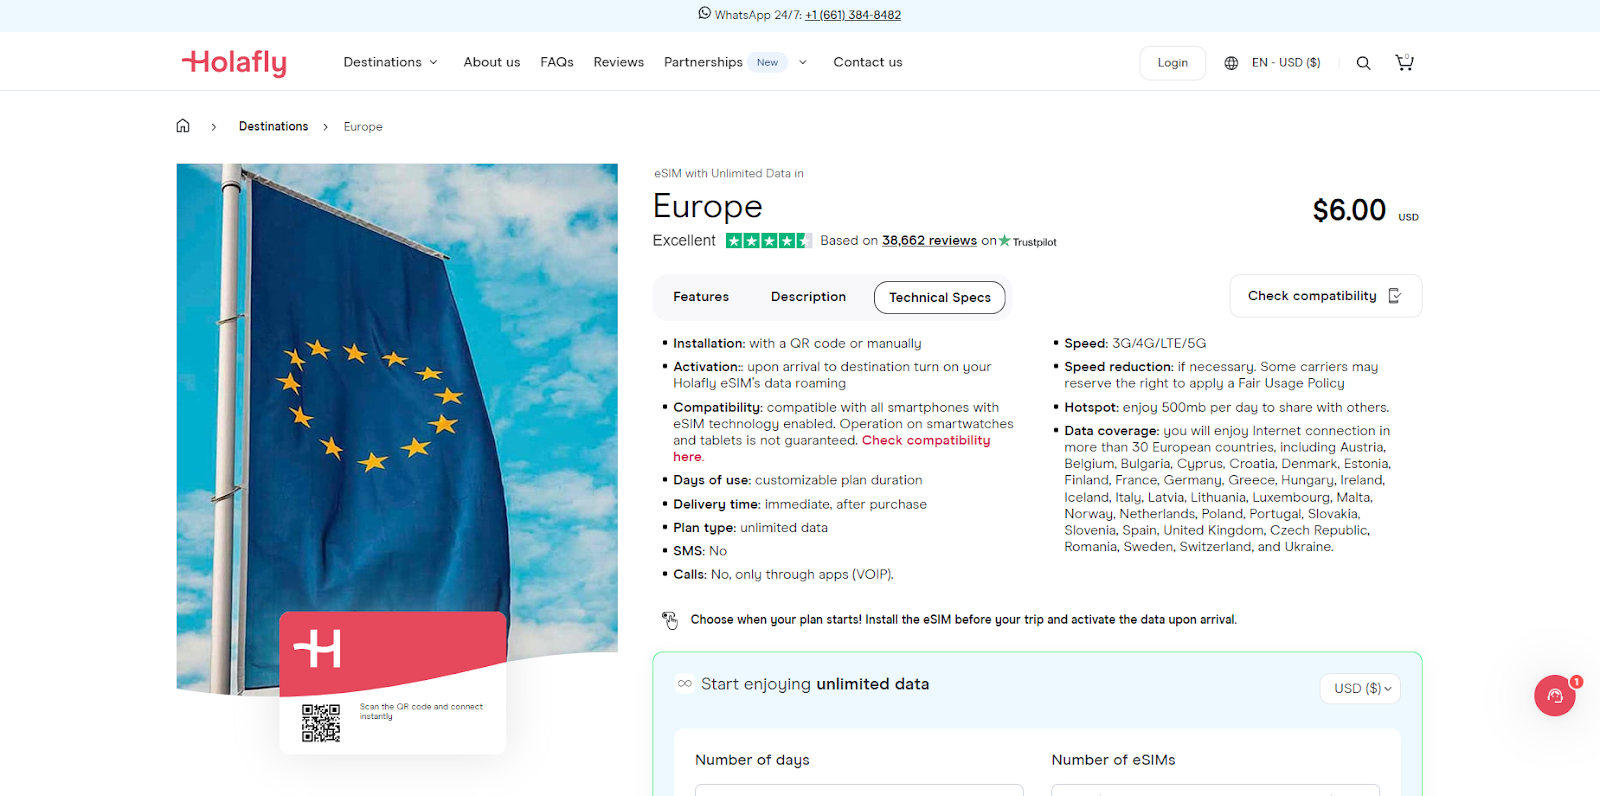
Task: Click the 'Excellent' rating text
Action: tap(684, 241)
